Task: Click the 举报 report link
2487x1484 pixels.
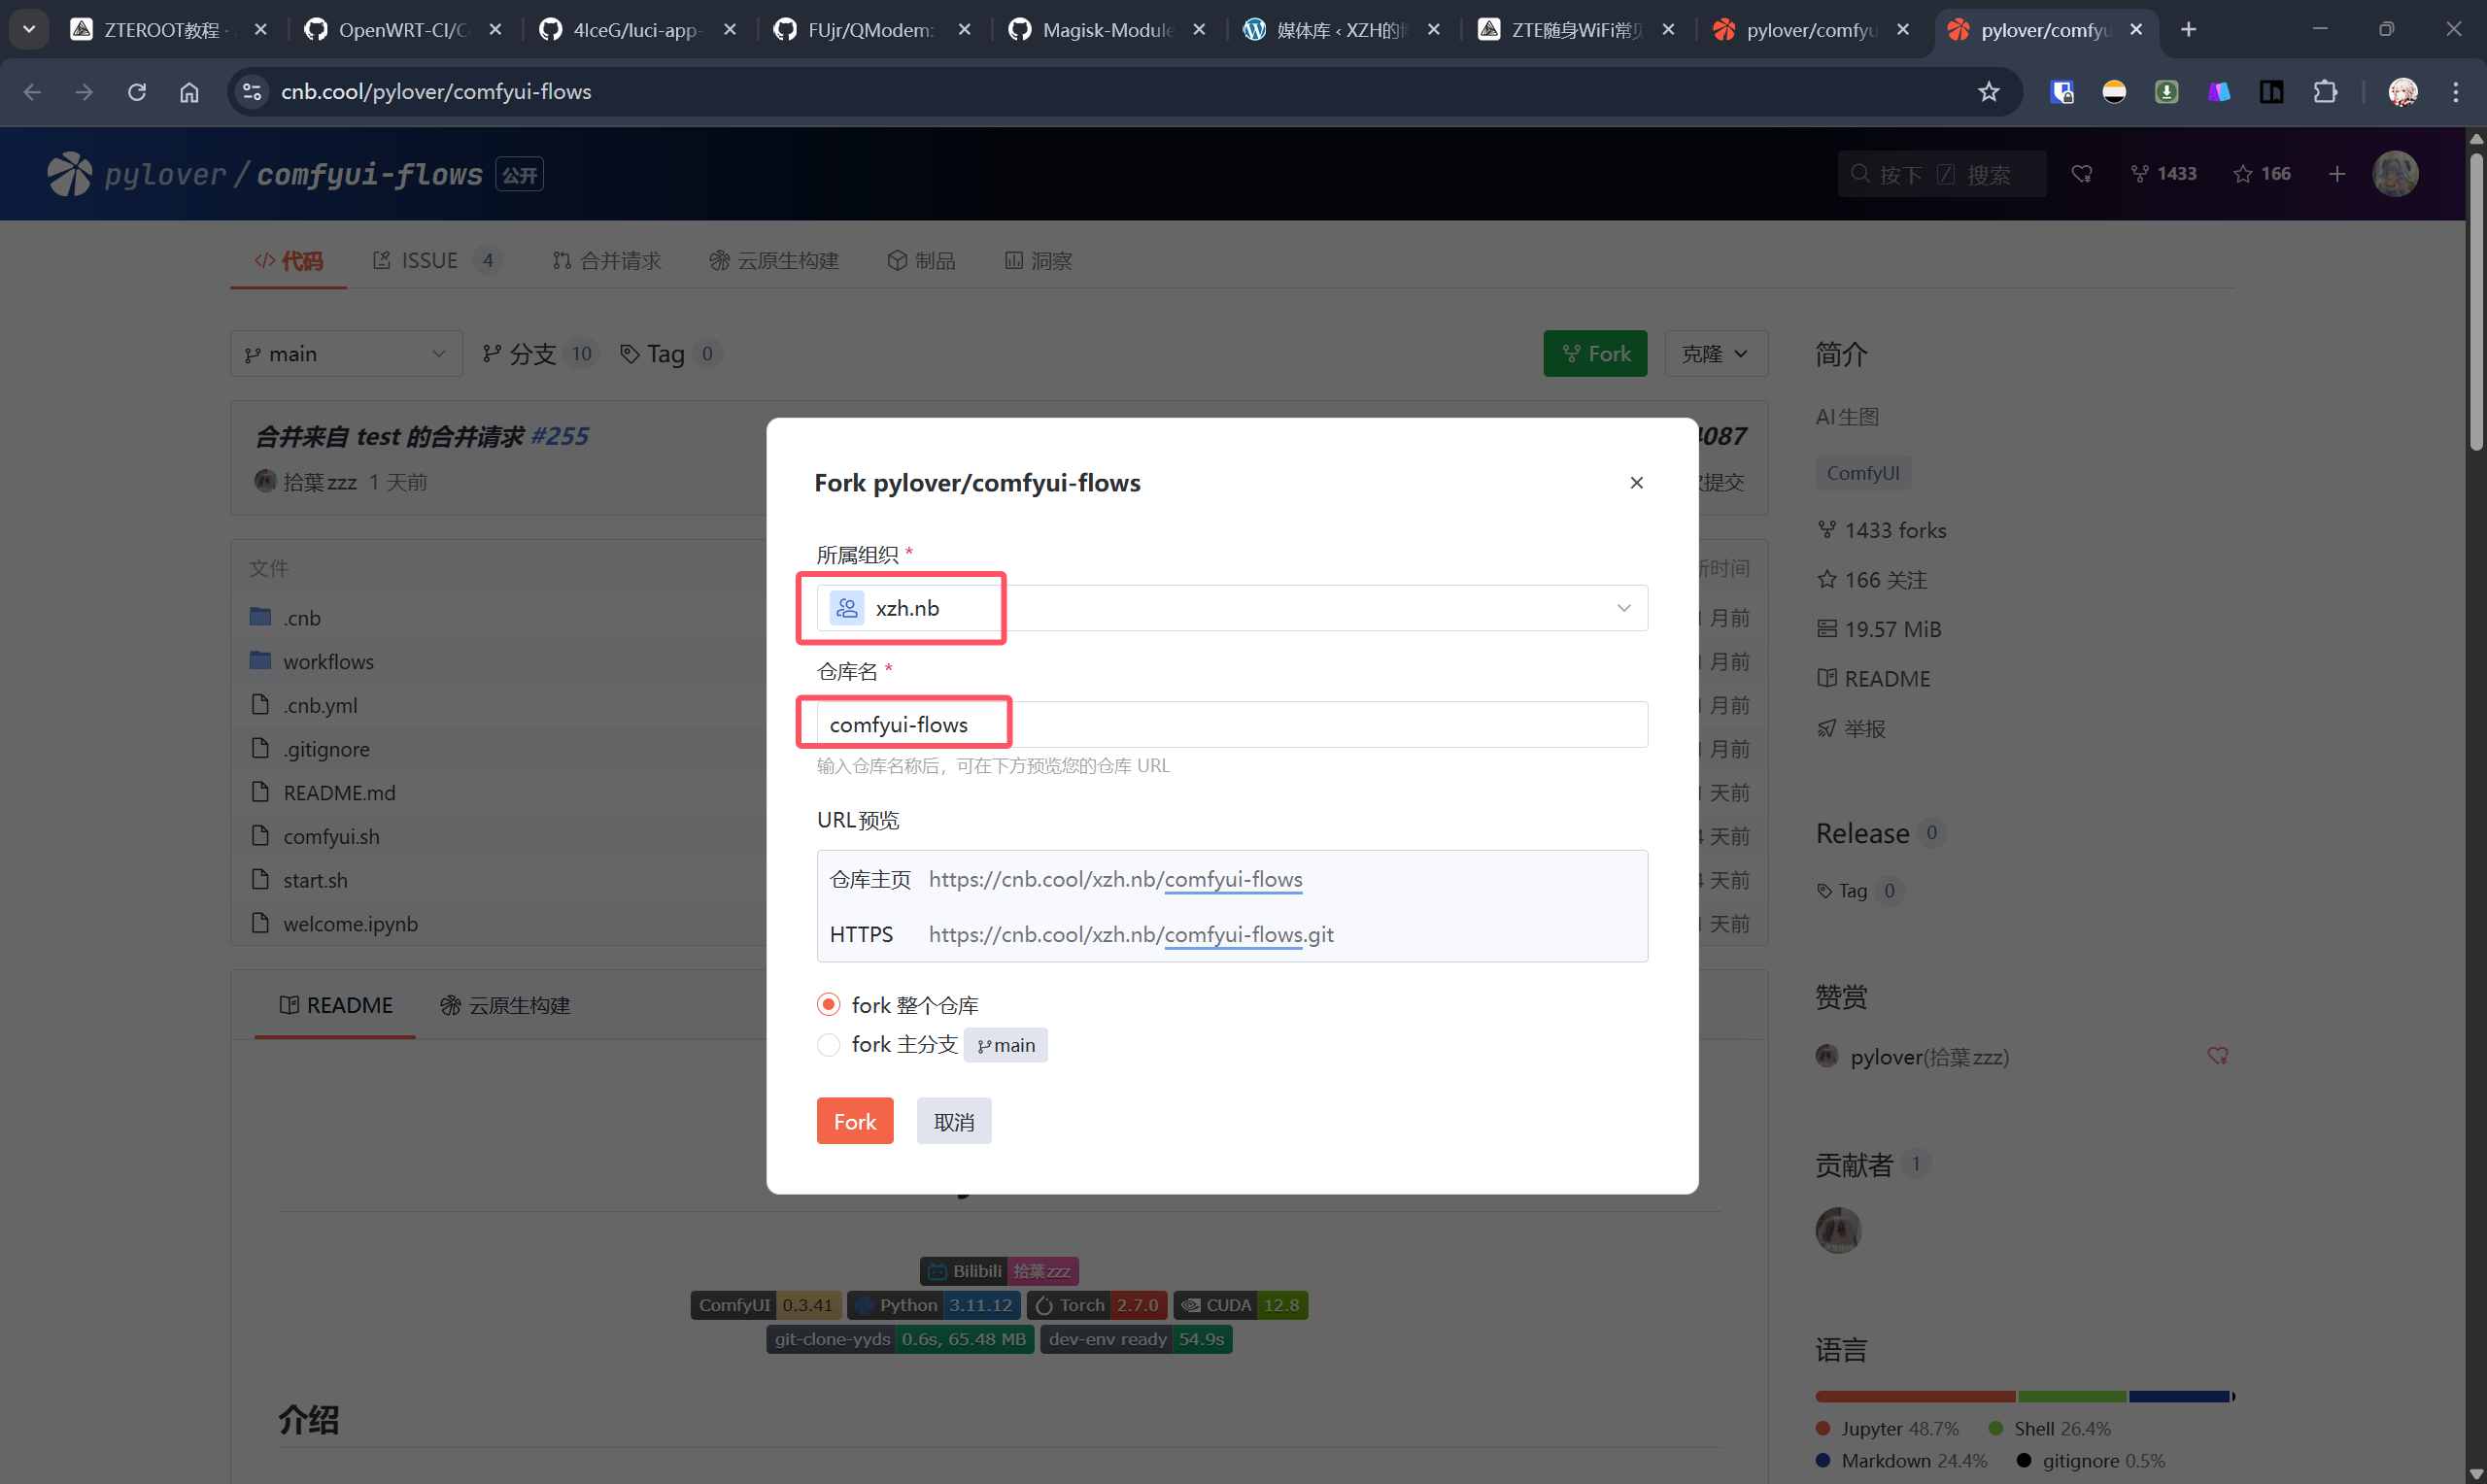Action: click(x=1851, y=728)
